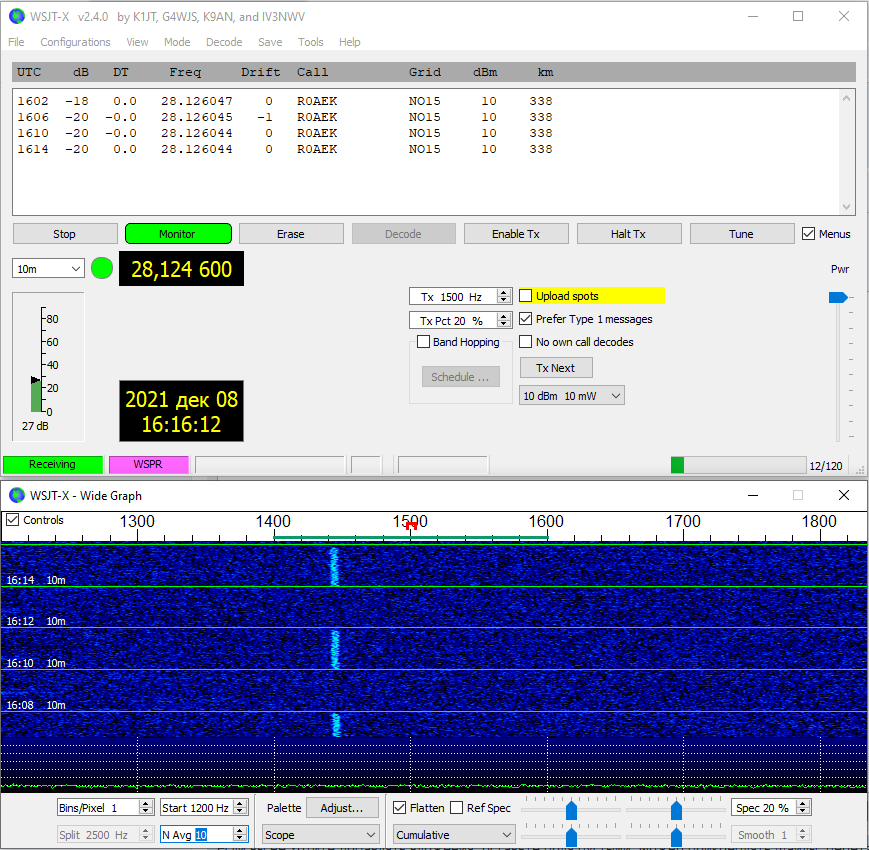
Task: Select the 1602 decode row
Action: [285, 101]
